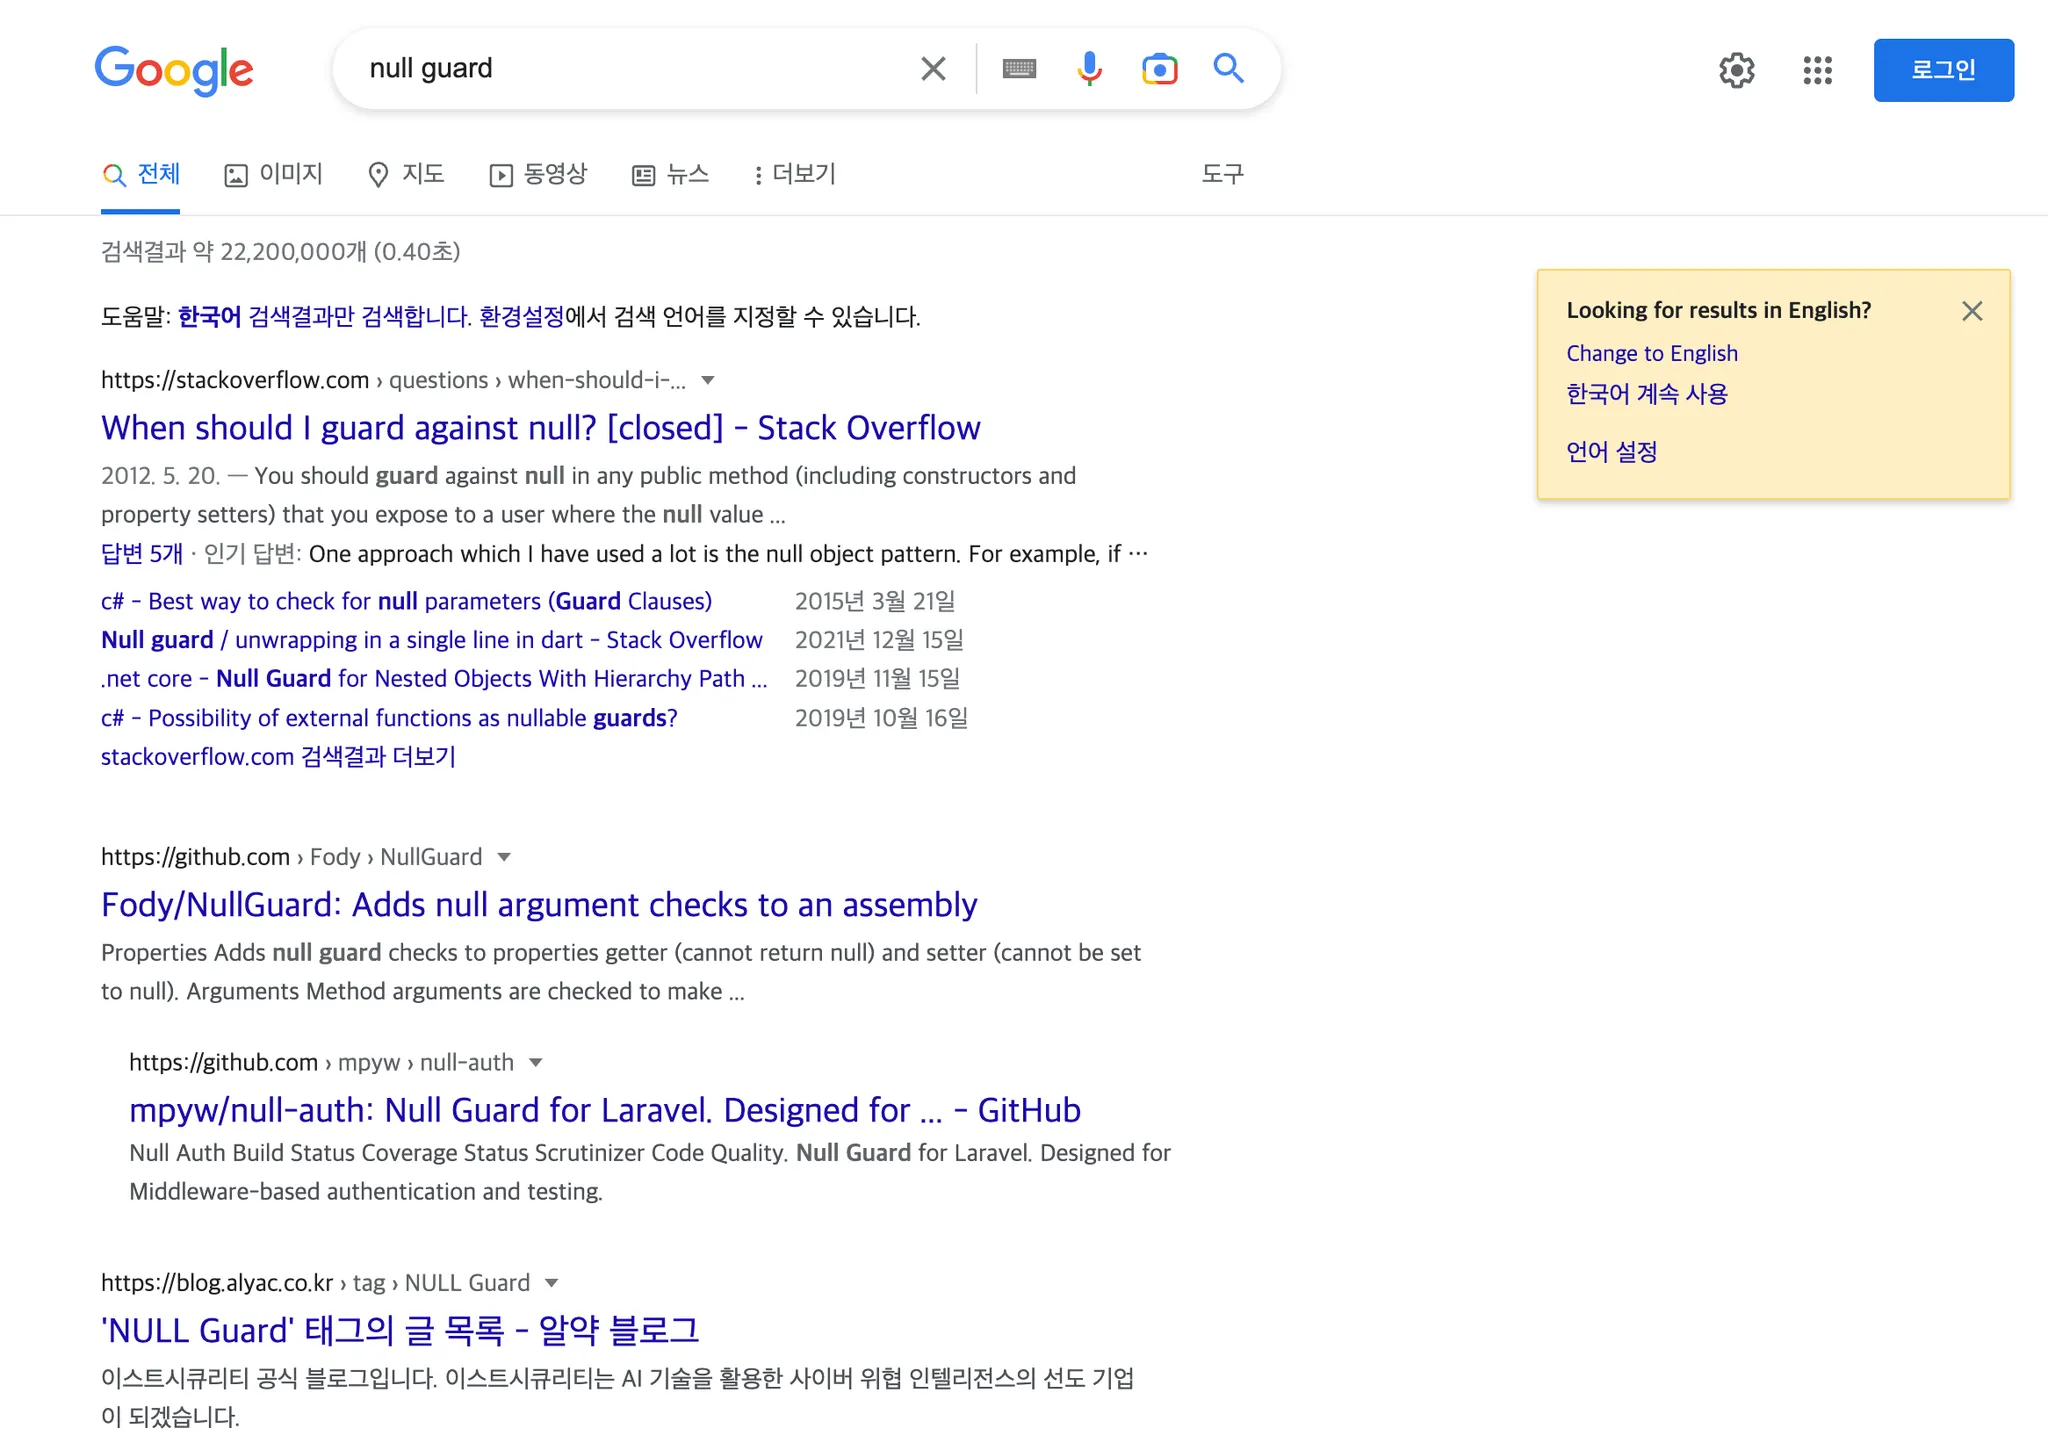Open the Google apps grid

tap(1817, 70)
